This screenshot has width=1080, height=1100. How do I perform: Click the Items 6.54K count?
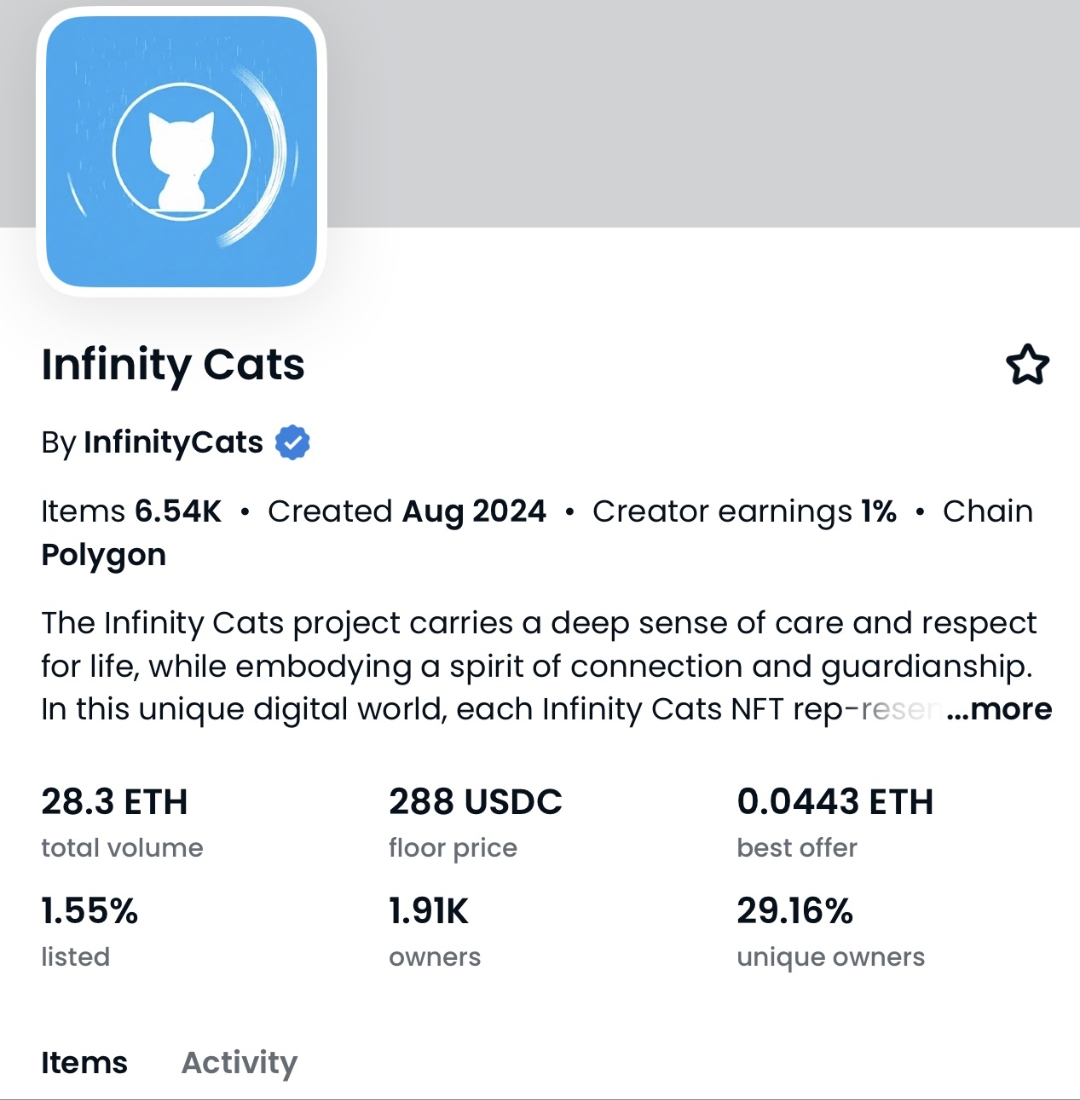[x=131, y=511]
